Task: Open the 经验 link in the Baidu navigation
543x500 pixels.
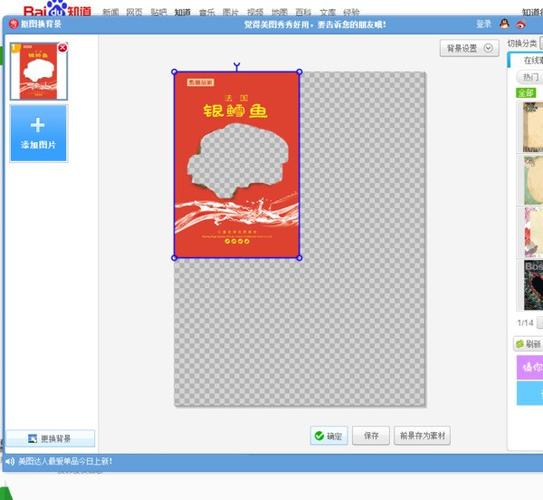Action: click(351, 12)
